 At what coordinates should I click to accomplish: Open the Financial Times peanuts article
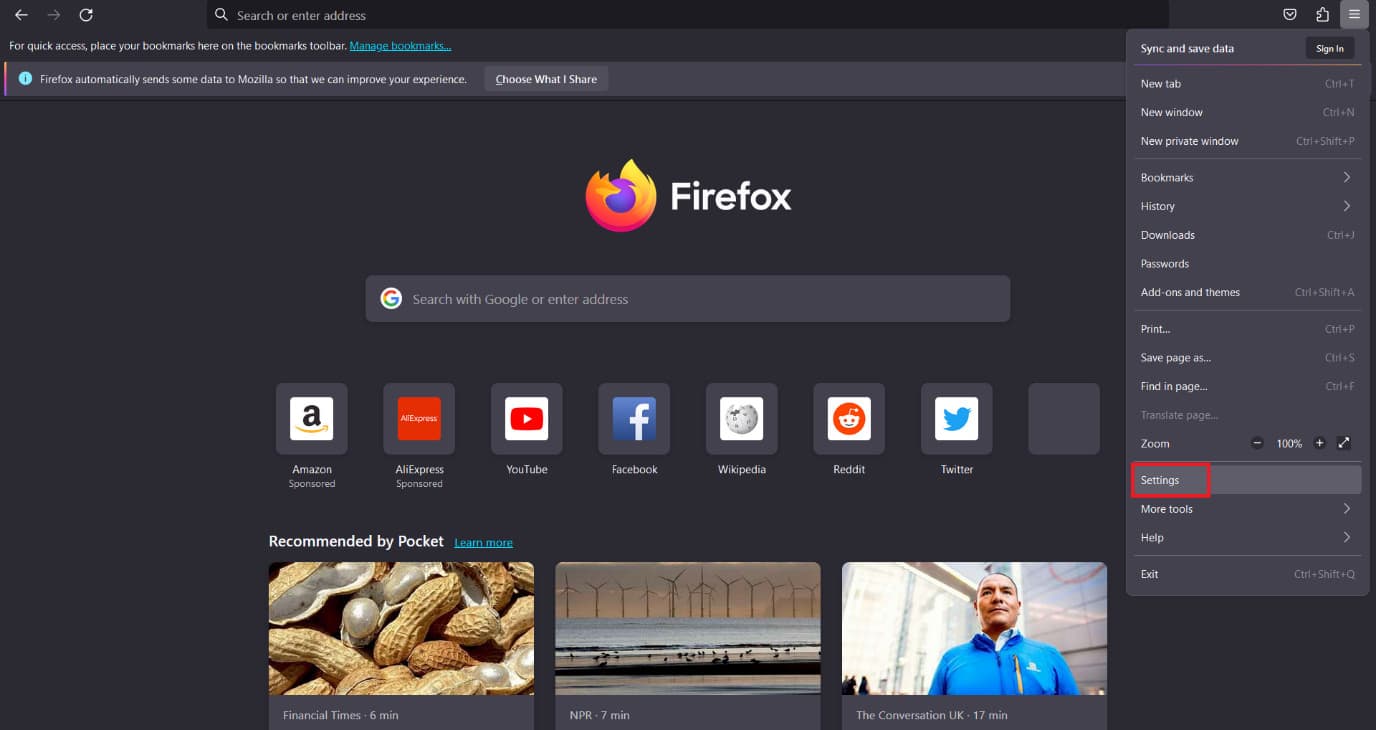(401, 628)
